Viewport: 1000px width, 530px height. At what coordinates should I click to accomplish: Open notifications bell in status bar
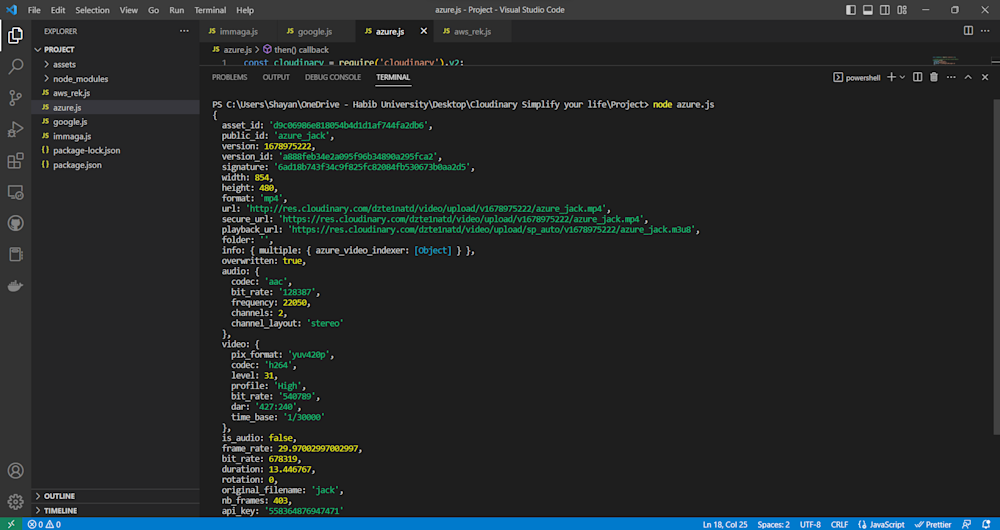986,524
